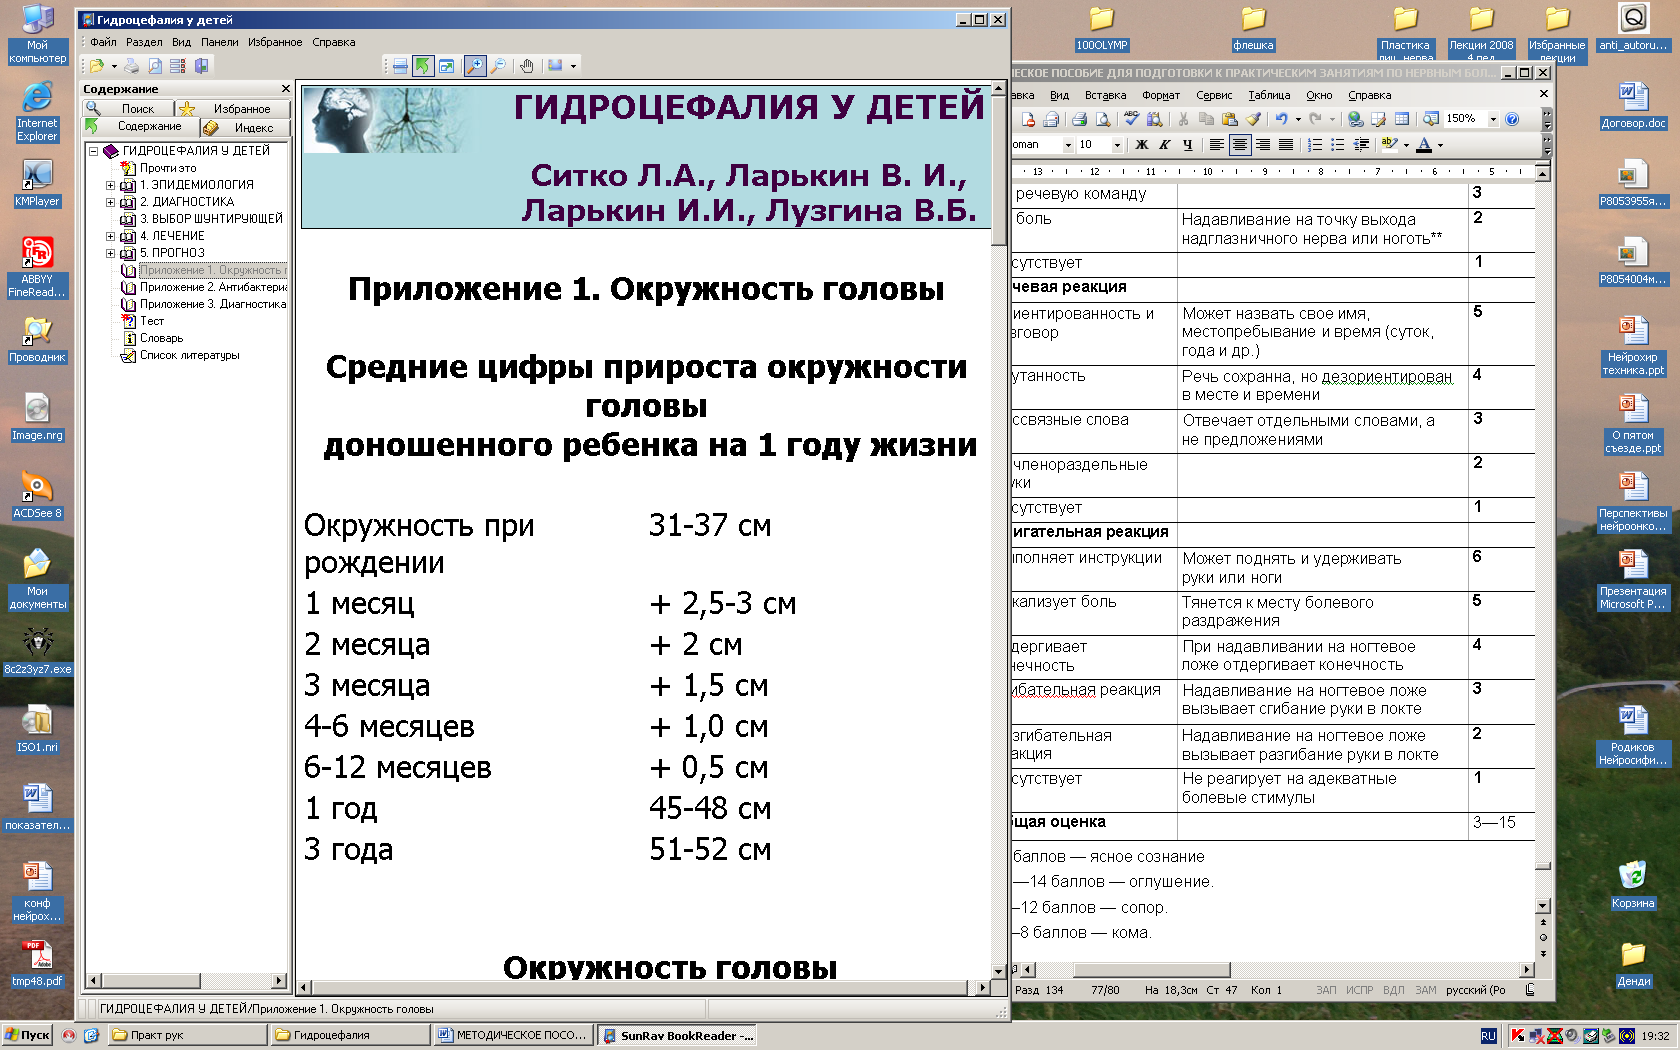
Task: Open the Корзина desktop icon
Action: pyautogui.click(x=1633, y=883)
